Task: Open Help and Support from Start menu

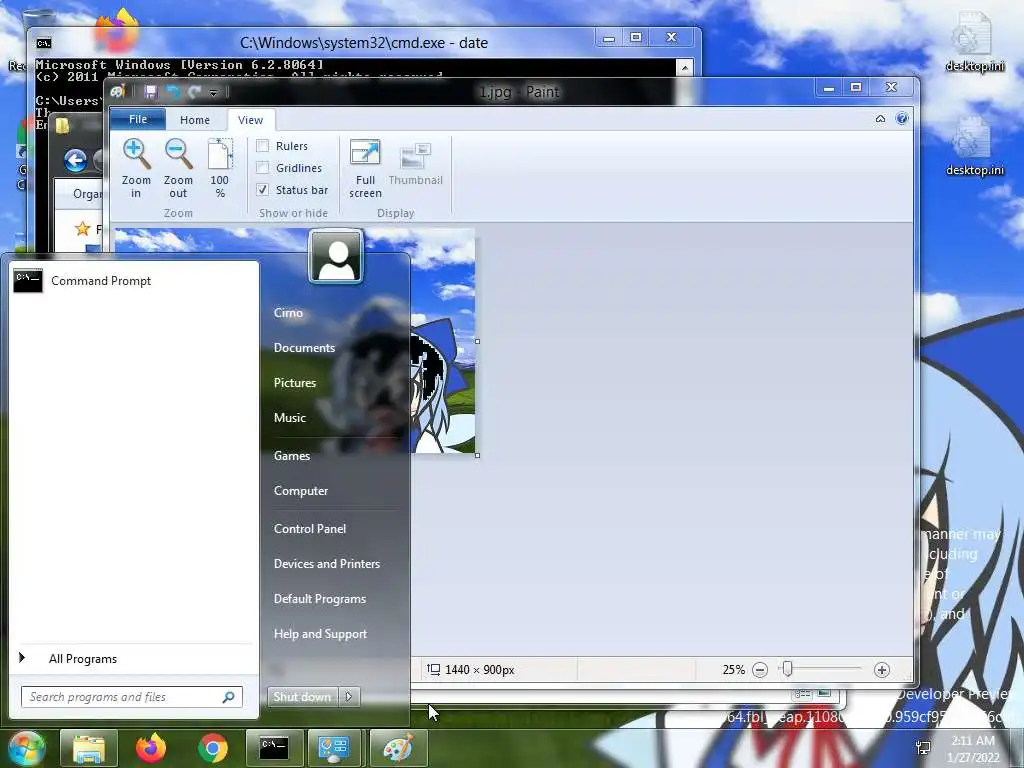Action: [320, 634]
